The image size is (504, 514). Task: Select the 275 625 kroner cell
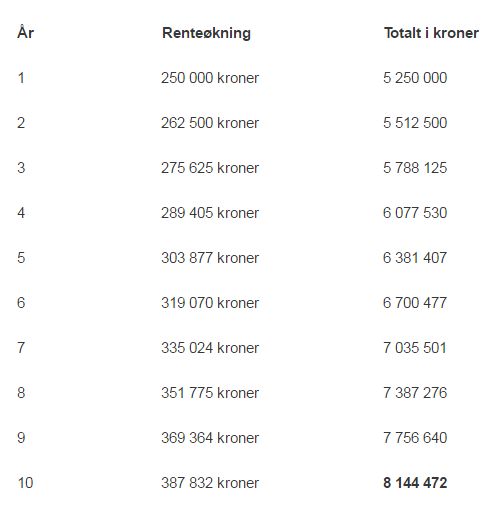pos(210,168)
